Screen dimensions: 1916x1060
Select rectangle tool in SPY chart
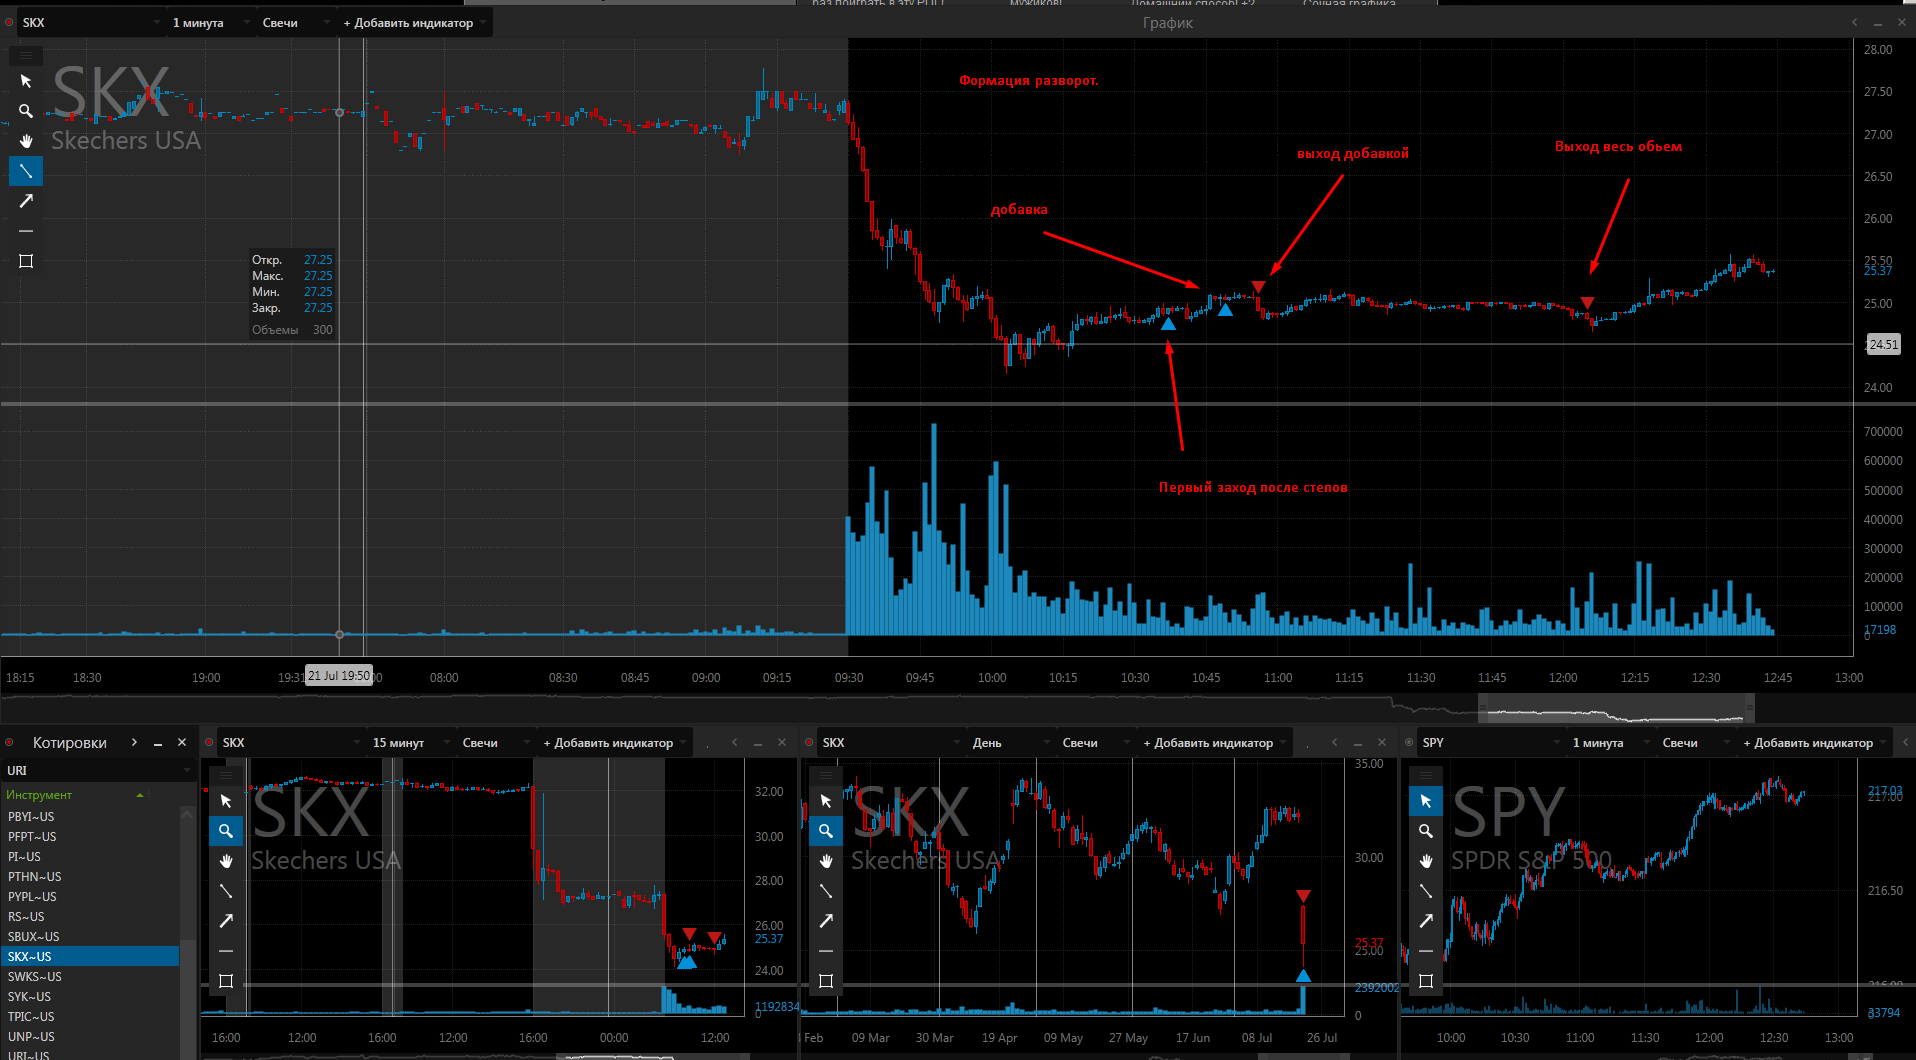[x=1426, y=981]
